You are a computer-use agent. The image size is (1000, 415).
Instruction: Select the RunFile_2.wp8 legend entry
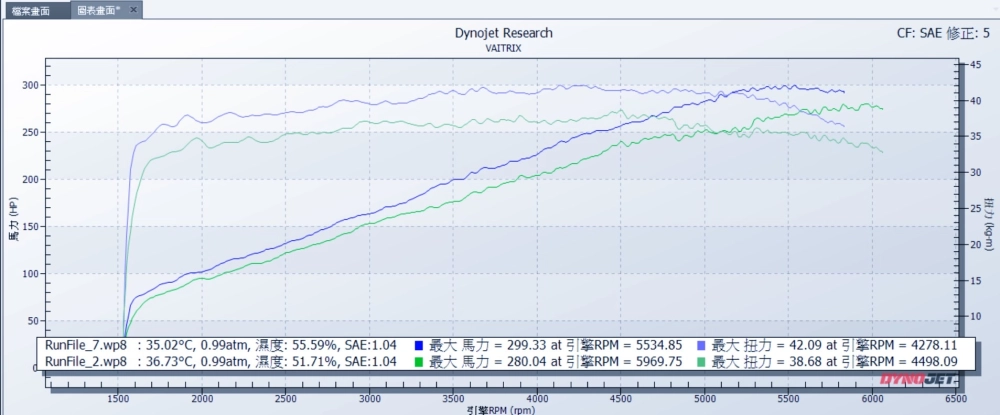pos(86,361)
